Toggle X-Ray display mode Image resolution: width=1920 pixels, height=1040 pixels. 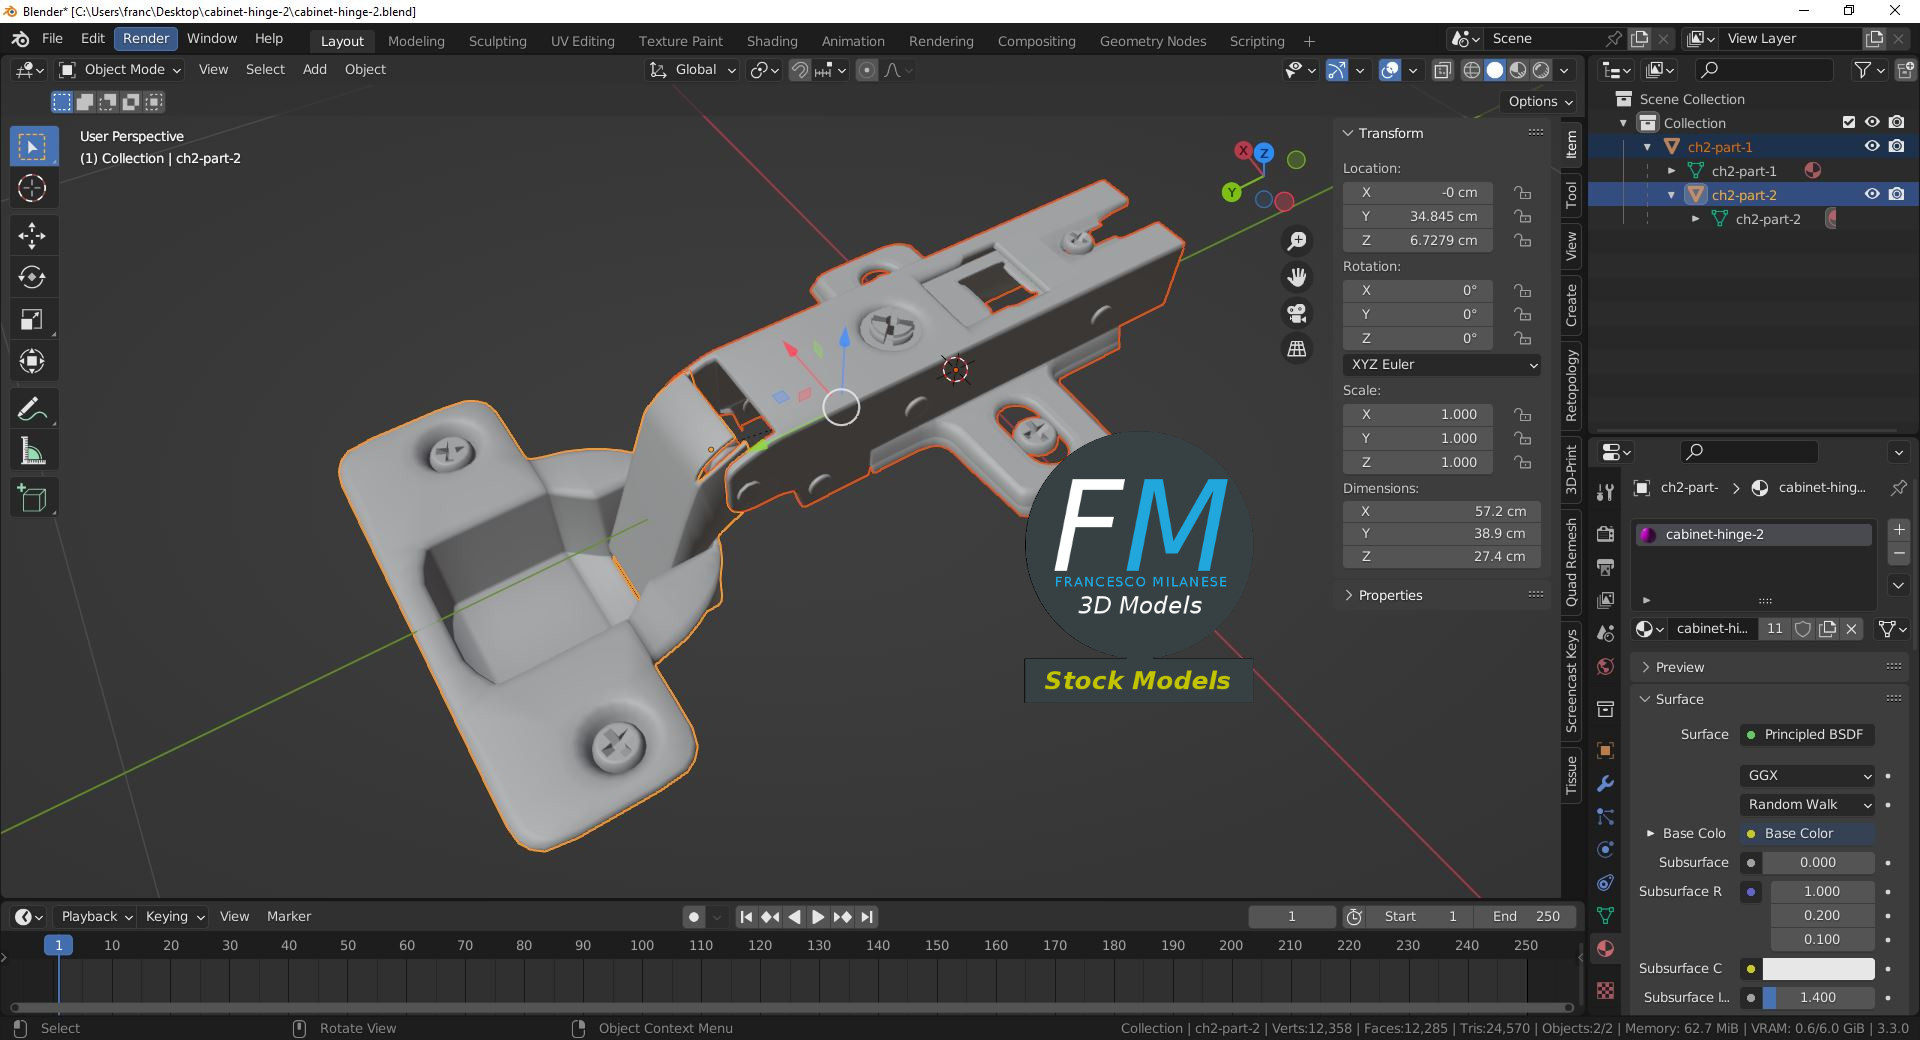(x=1442, y=70)
